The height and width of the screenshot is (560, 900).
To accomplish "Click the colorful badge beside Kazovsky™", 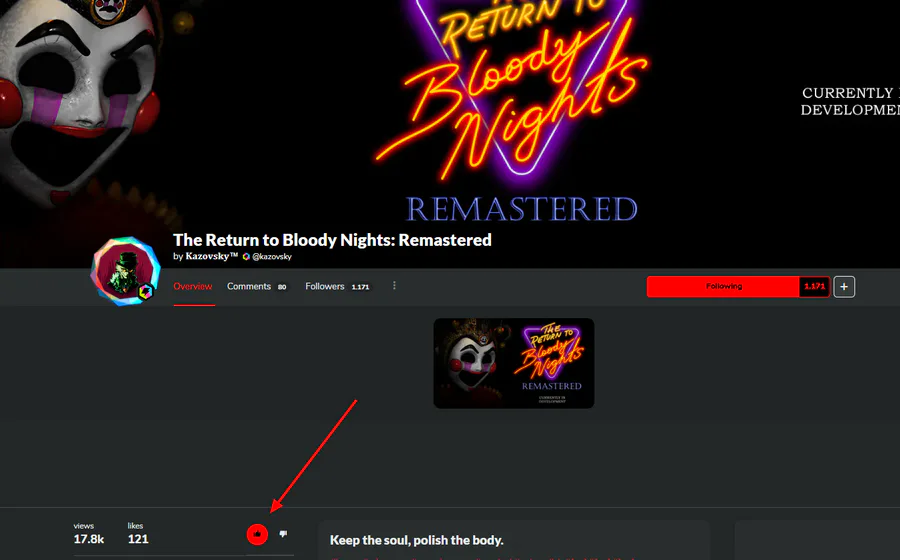I will [246, 256].
